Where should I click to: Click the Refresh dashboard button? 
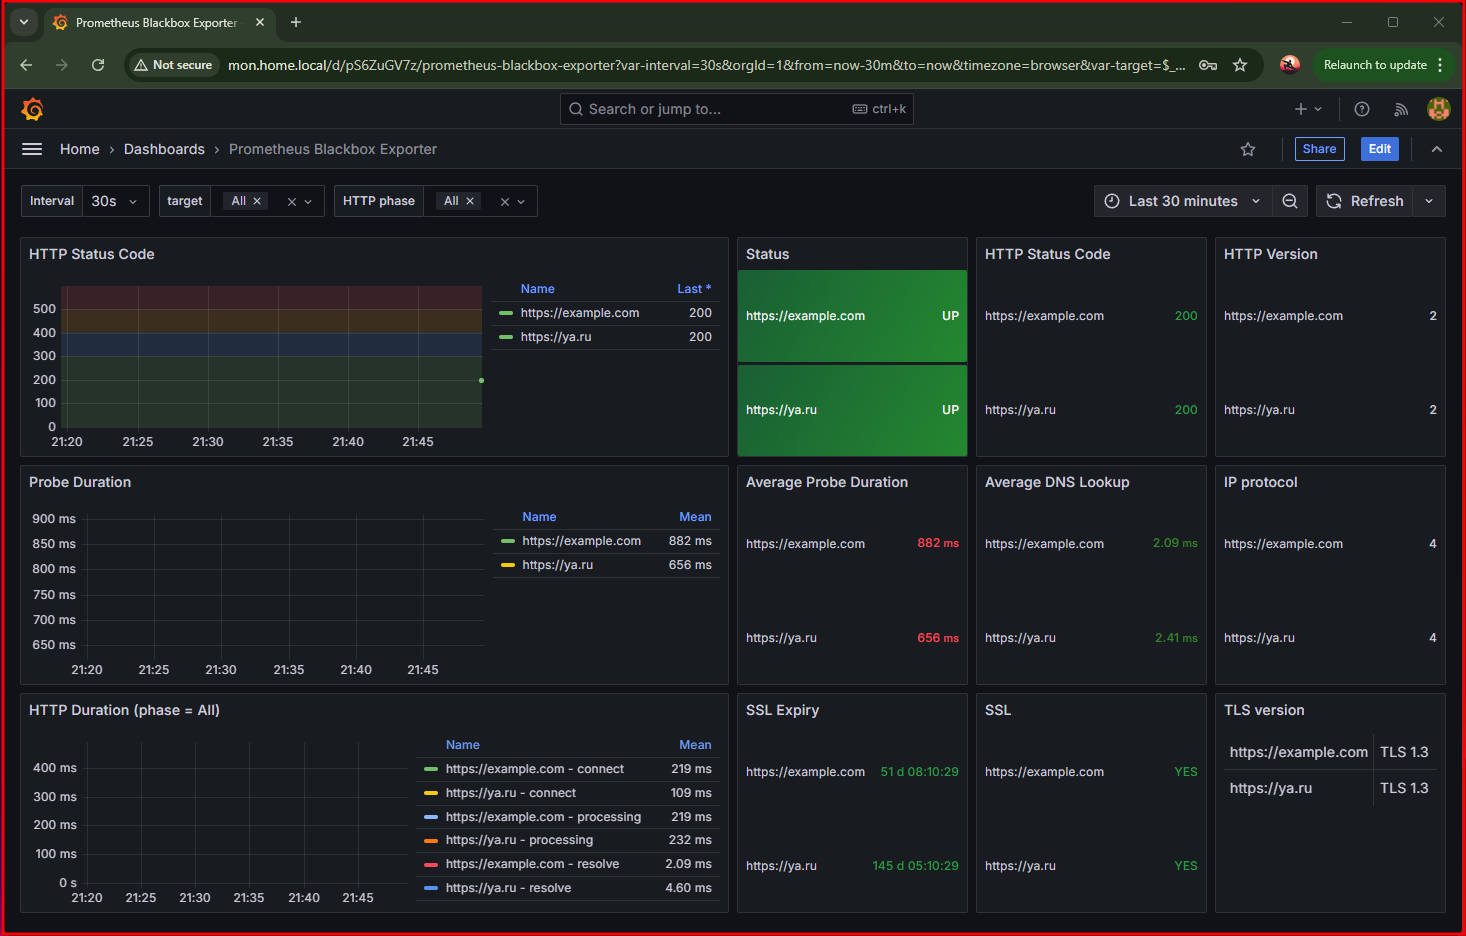(x=1365, y=201)
